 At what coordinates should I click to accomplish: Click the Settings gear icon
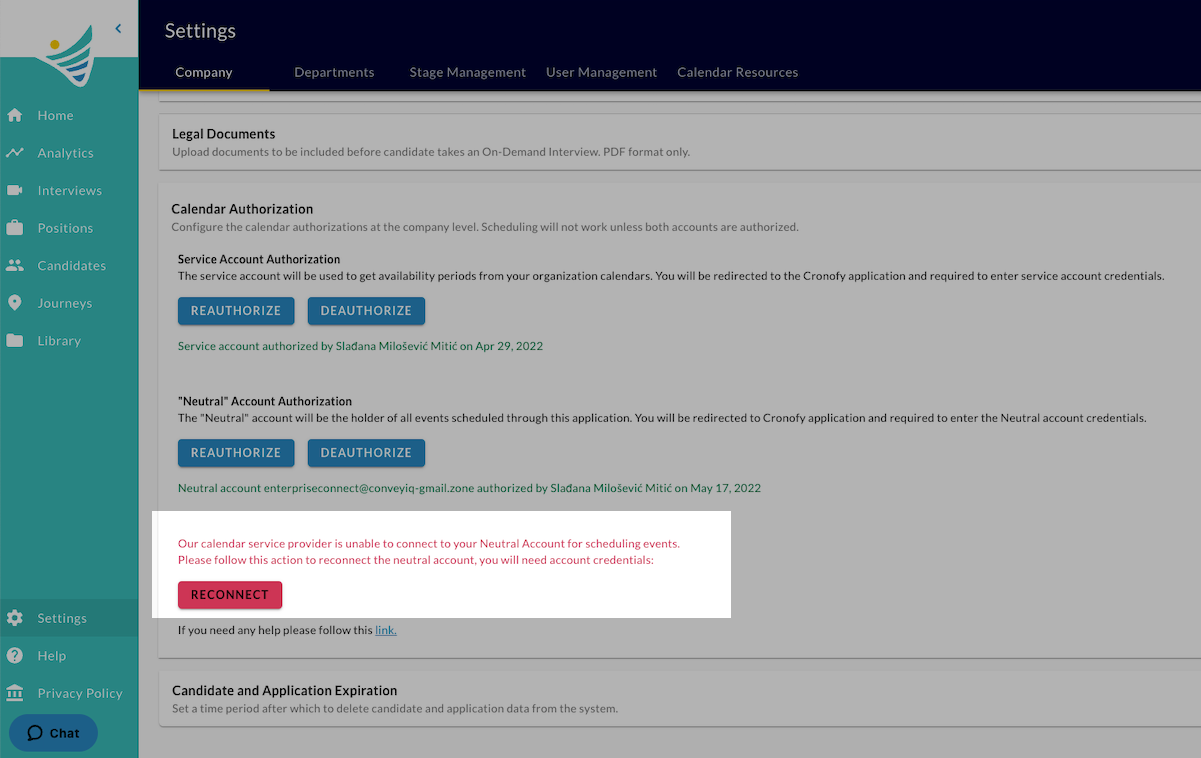(x=15, y=618)
